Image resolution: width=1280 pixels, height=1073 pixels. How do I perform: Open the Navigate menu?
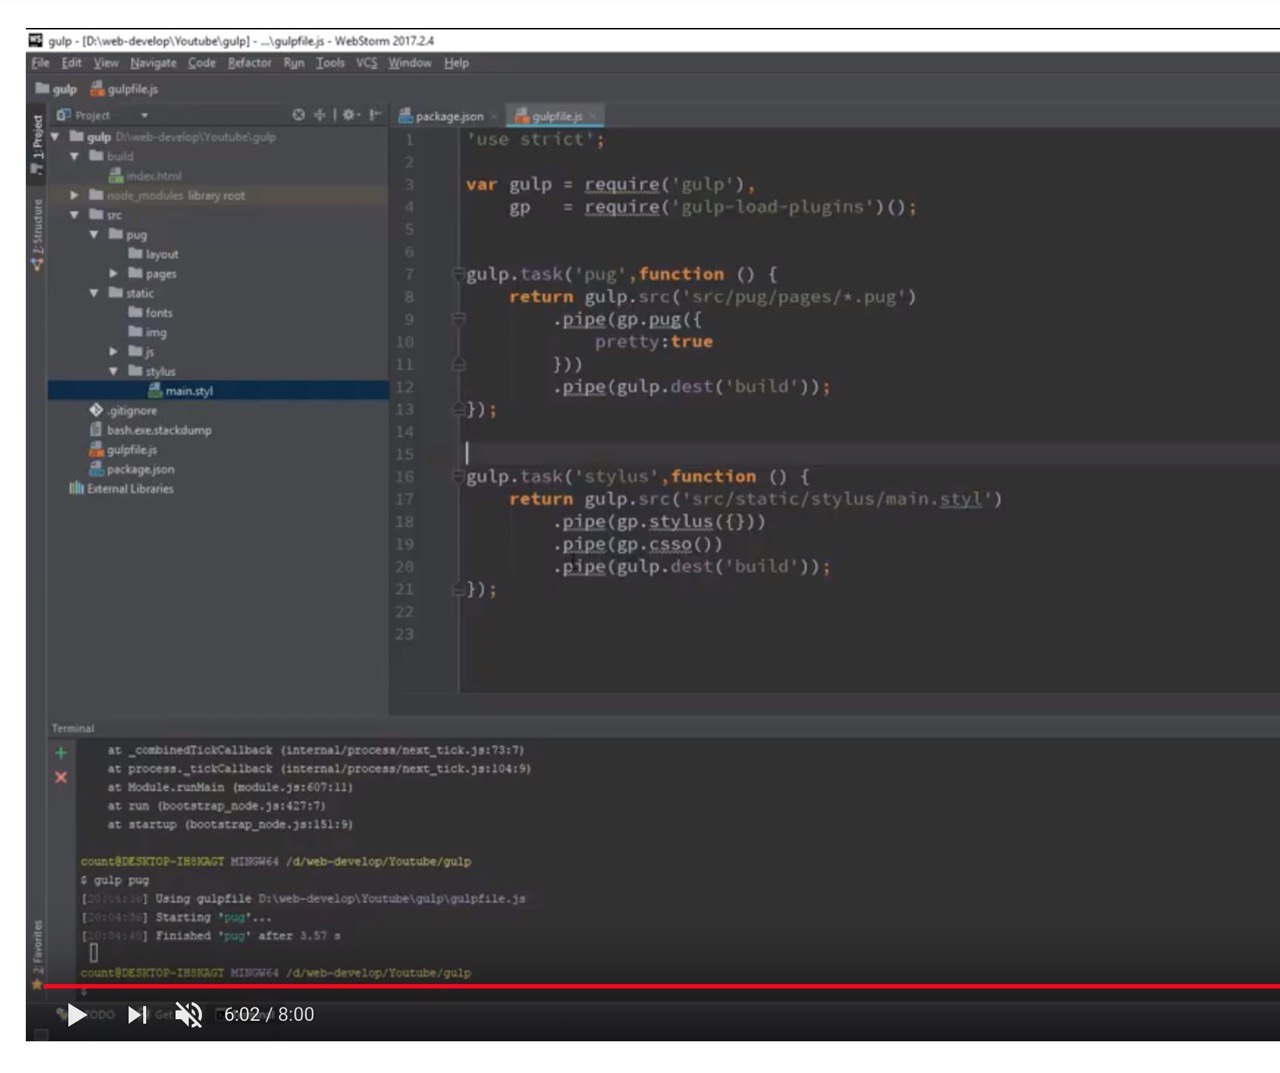[x=153, y=63]
